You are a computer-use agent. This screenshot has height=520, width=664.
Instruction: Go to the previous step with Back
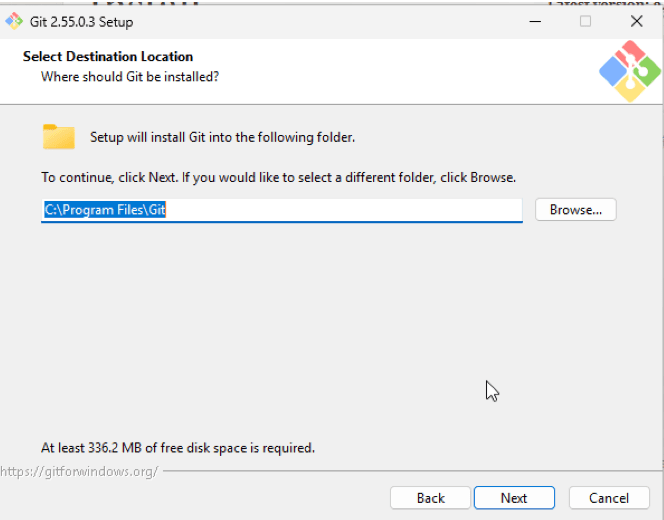pos(430,498)
